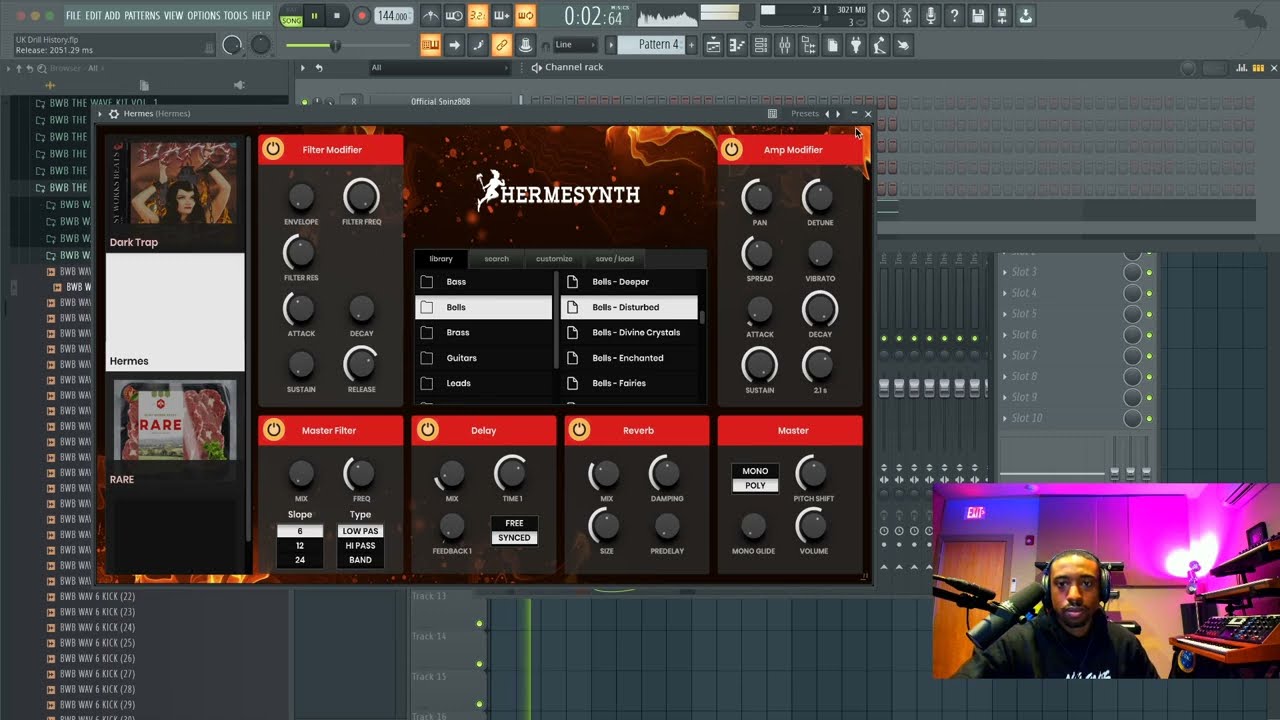Select POLY voice mode in Master
1280x720 pixels.
755,485
